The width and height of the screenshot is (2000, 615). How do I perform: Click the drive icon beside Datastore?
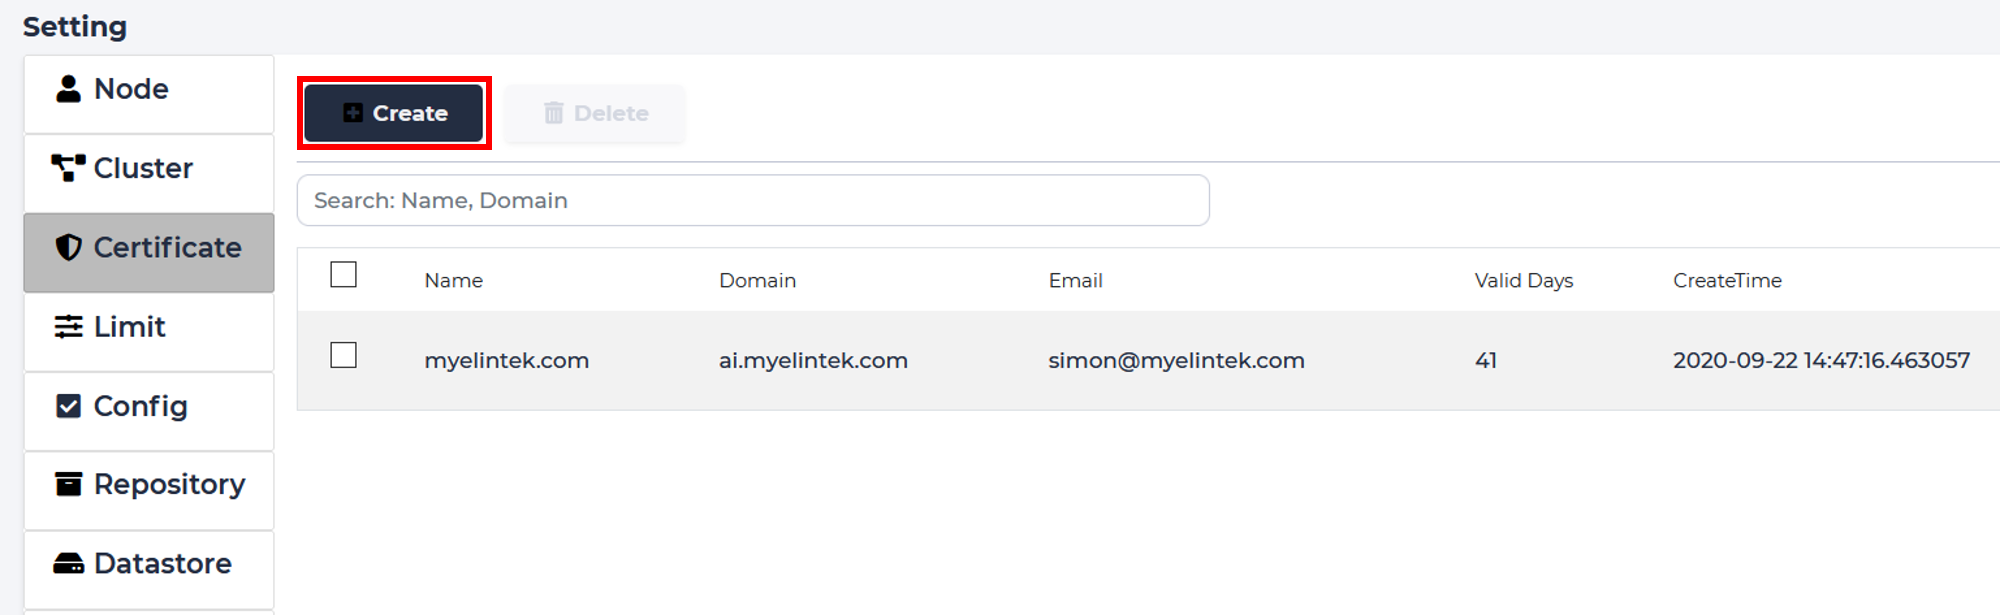[x=68, y=564]
